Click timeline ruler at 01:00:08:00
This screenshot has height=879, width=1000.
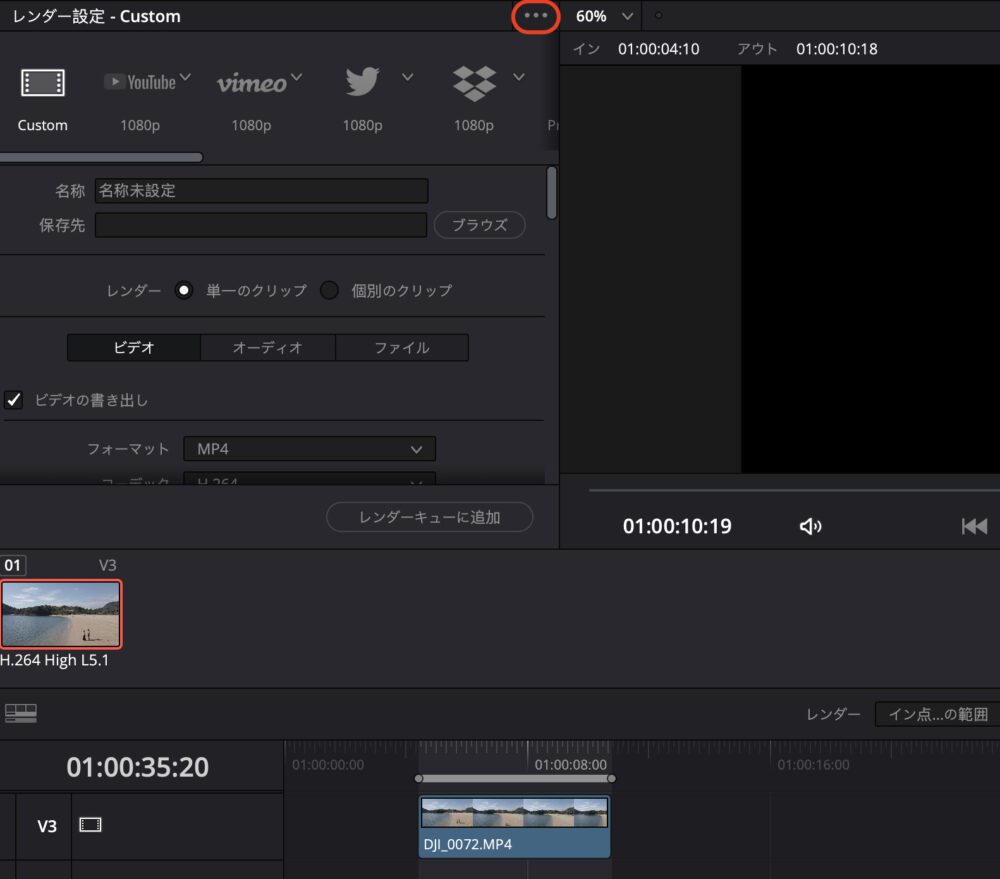point(570,764)
